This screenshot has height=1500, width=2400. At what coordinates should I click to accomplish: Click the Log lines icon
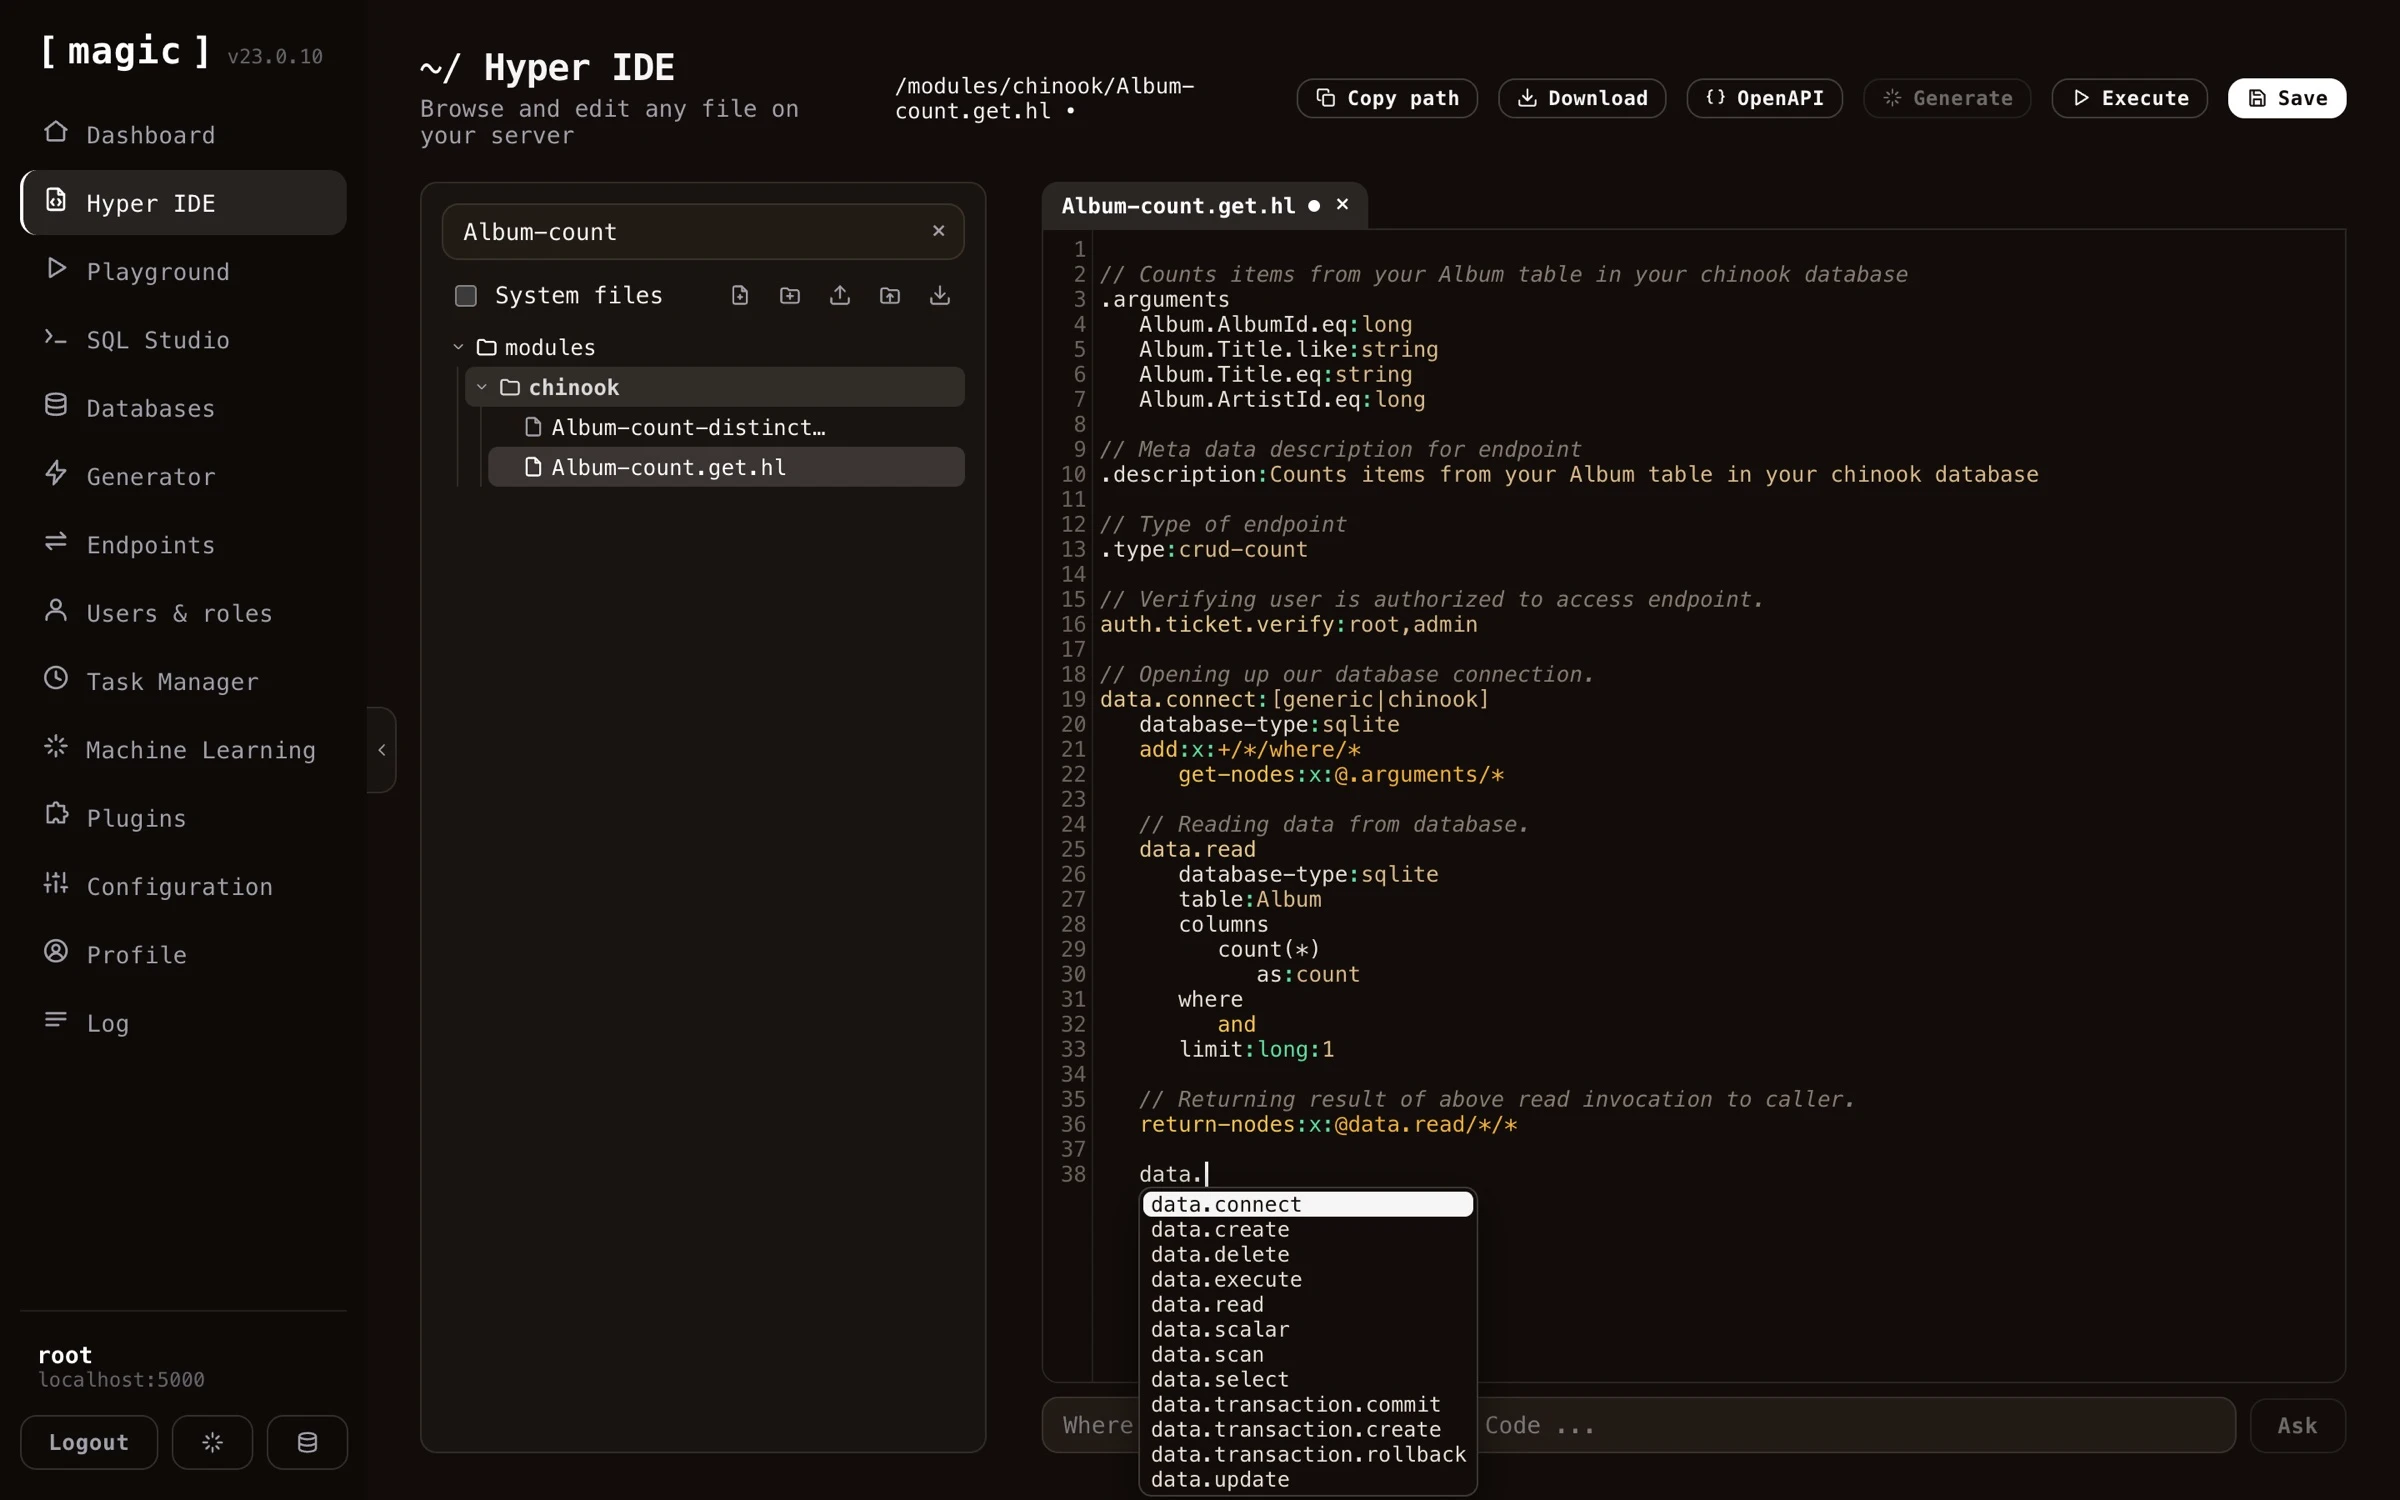pos(56,1020)
